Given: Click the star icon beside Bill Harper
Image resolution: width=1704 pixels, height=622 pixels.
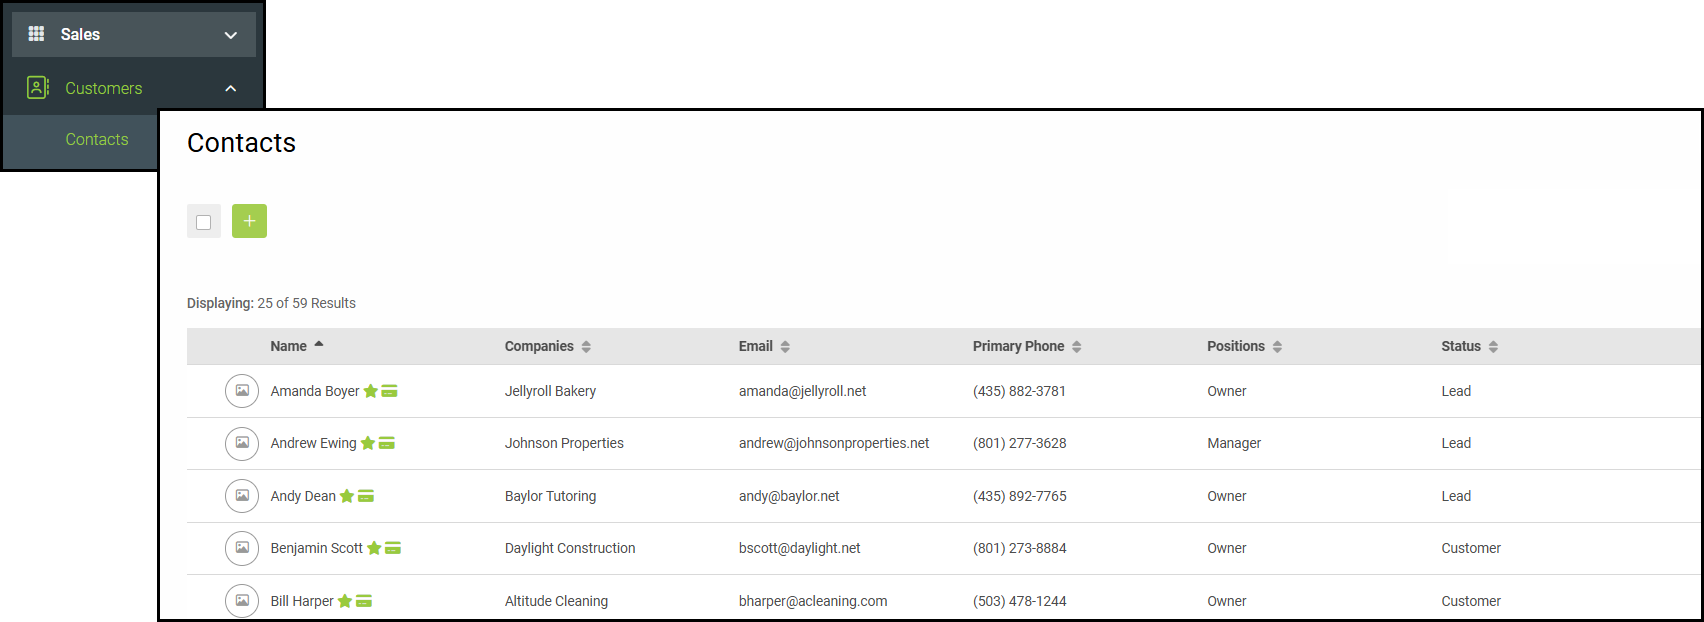Looking at the screenshot, I should point(345,601).
